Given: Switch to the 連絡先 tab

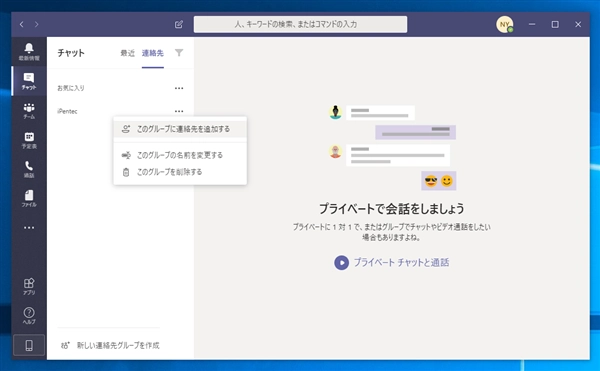Looking at the screenshot, I should (153, 53).
